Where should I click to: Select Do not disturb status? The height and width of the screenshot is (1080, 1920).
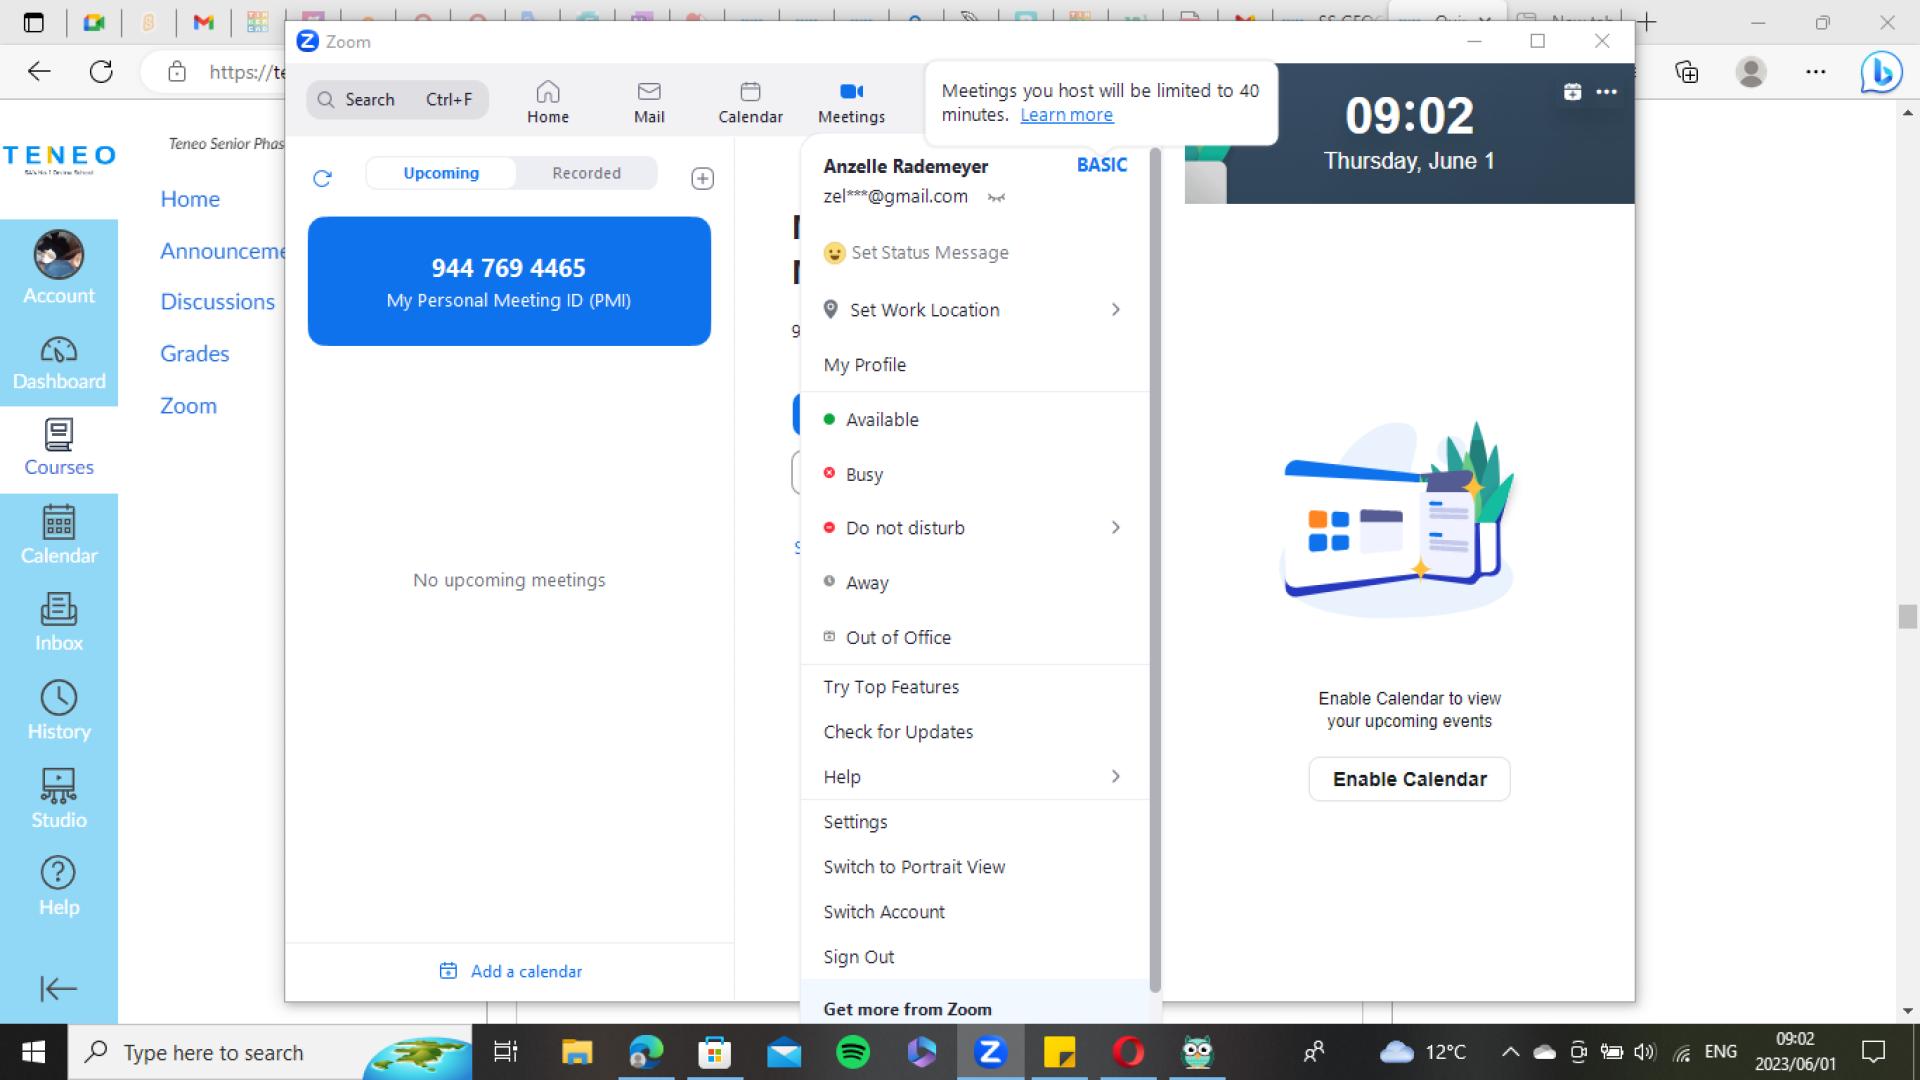click(906, 527)
